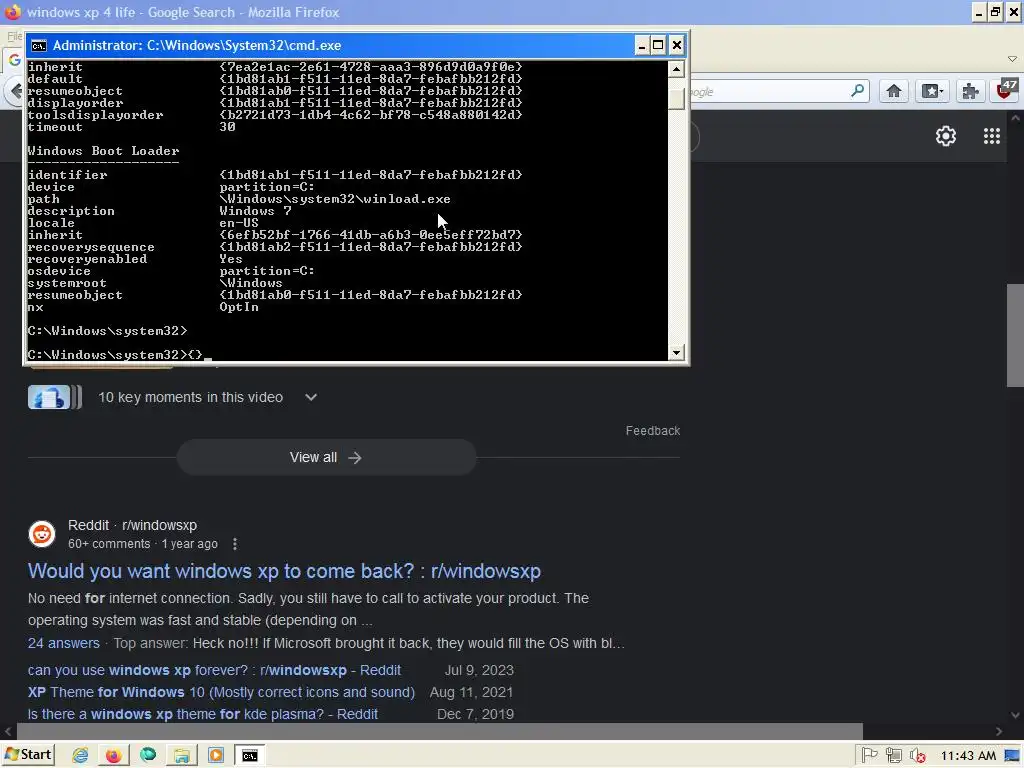Switch to Firefox in the taskbar

114,756
